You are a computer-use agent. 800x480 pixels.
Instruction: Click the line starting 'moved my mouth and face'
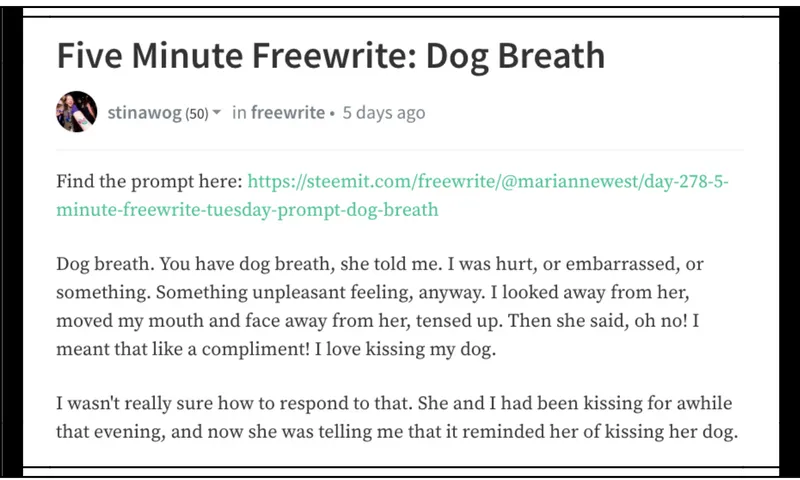(x=378, y=321)
